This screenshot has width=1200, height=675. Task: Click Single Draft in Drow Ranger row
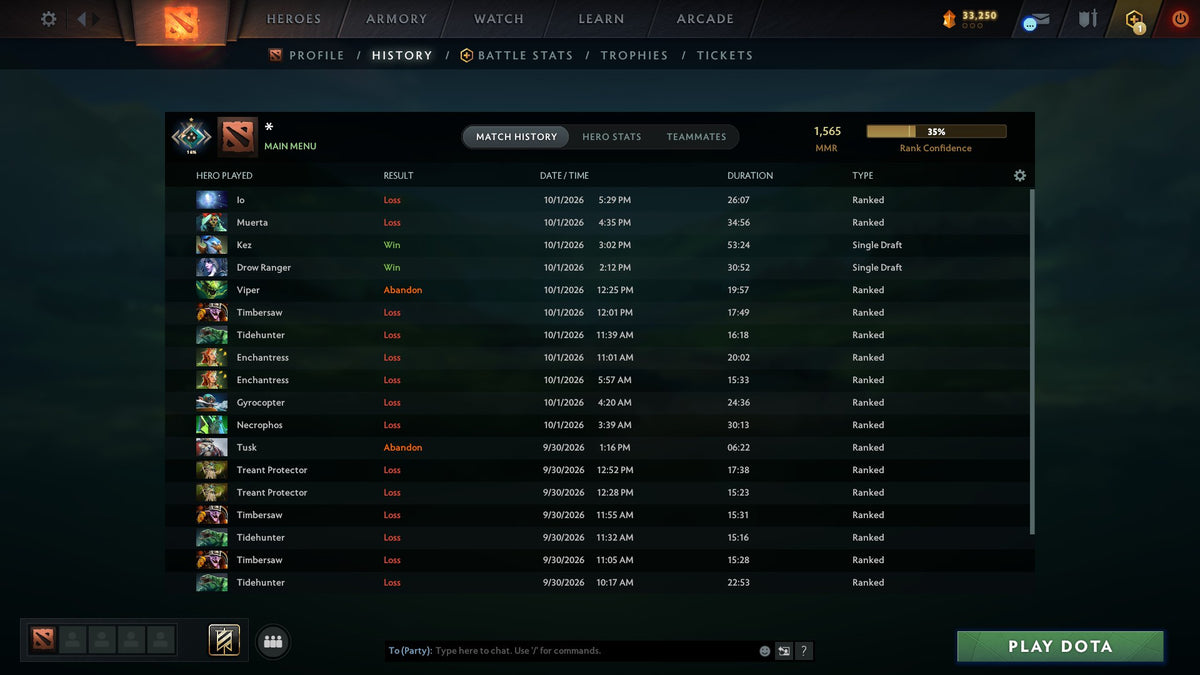877,267
